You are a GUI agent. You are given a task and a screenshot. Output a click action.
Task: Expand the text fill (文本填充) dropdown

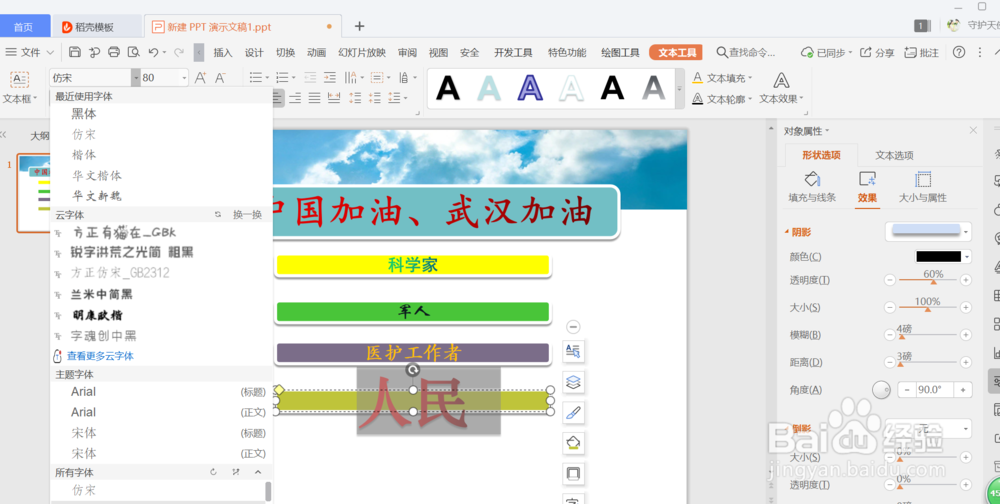pos(750,78)
